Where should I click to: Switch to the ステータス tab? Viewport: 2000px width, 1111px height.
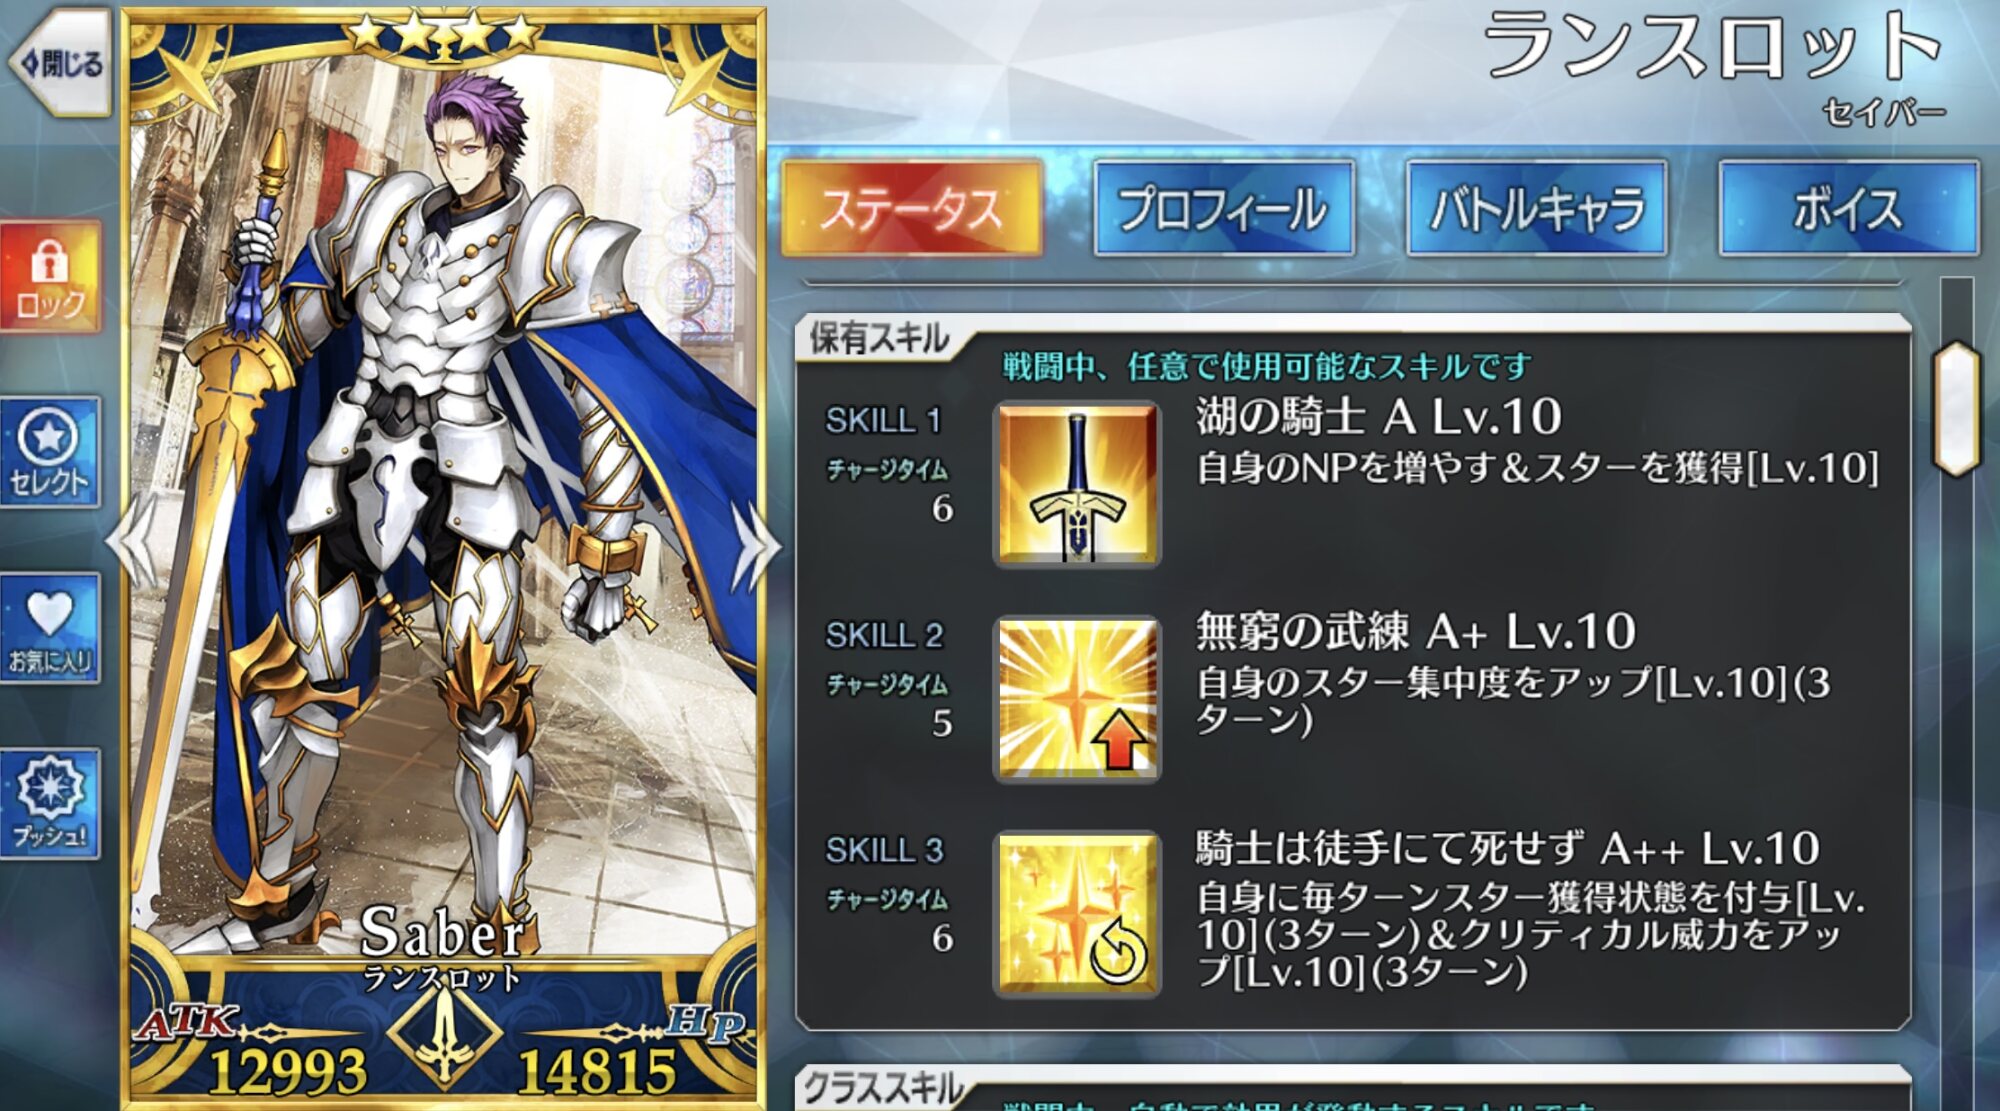pyautogui.click(x=911, y=208)
